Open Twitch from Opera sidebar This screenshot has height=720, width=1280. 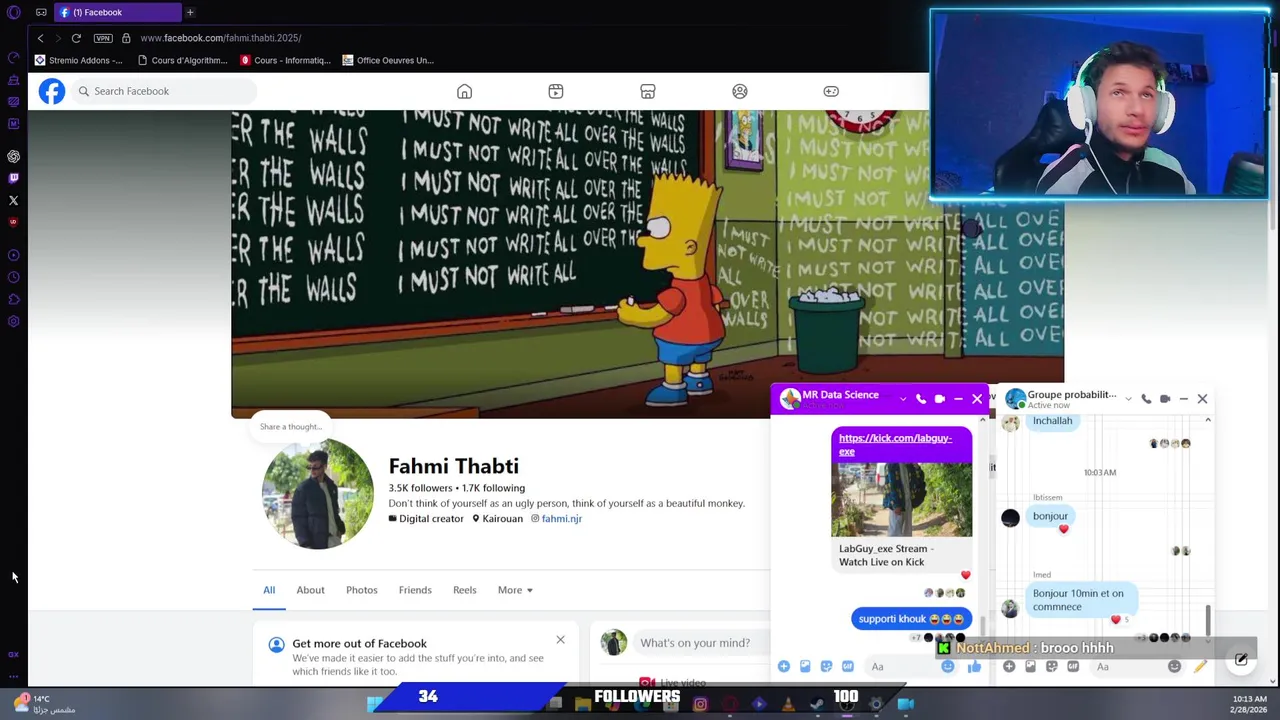point(13,178)
